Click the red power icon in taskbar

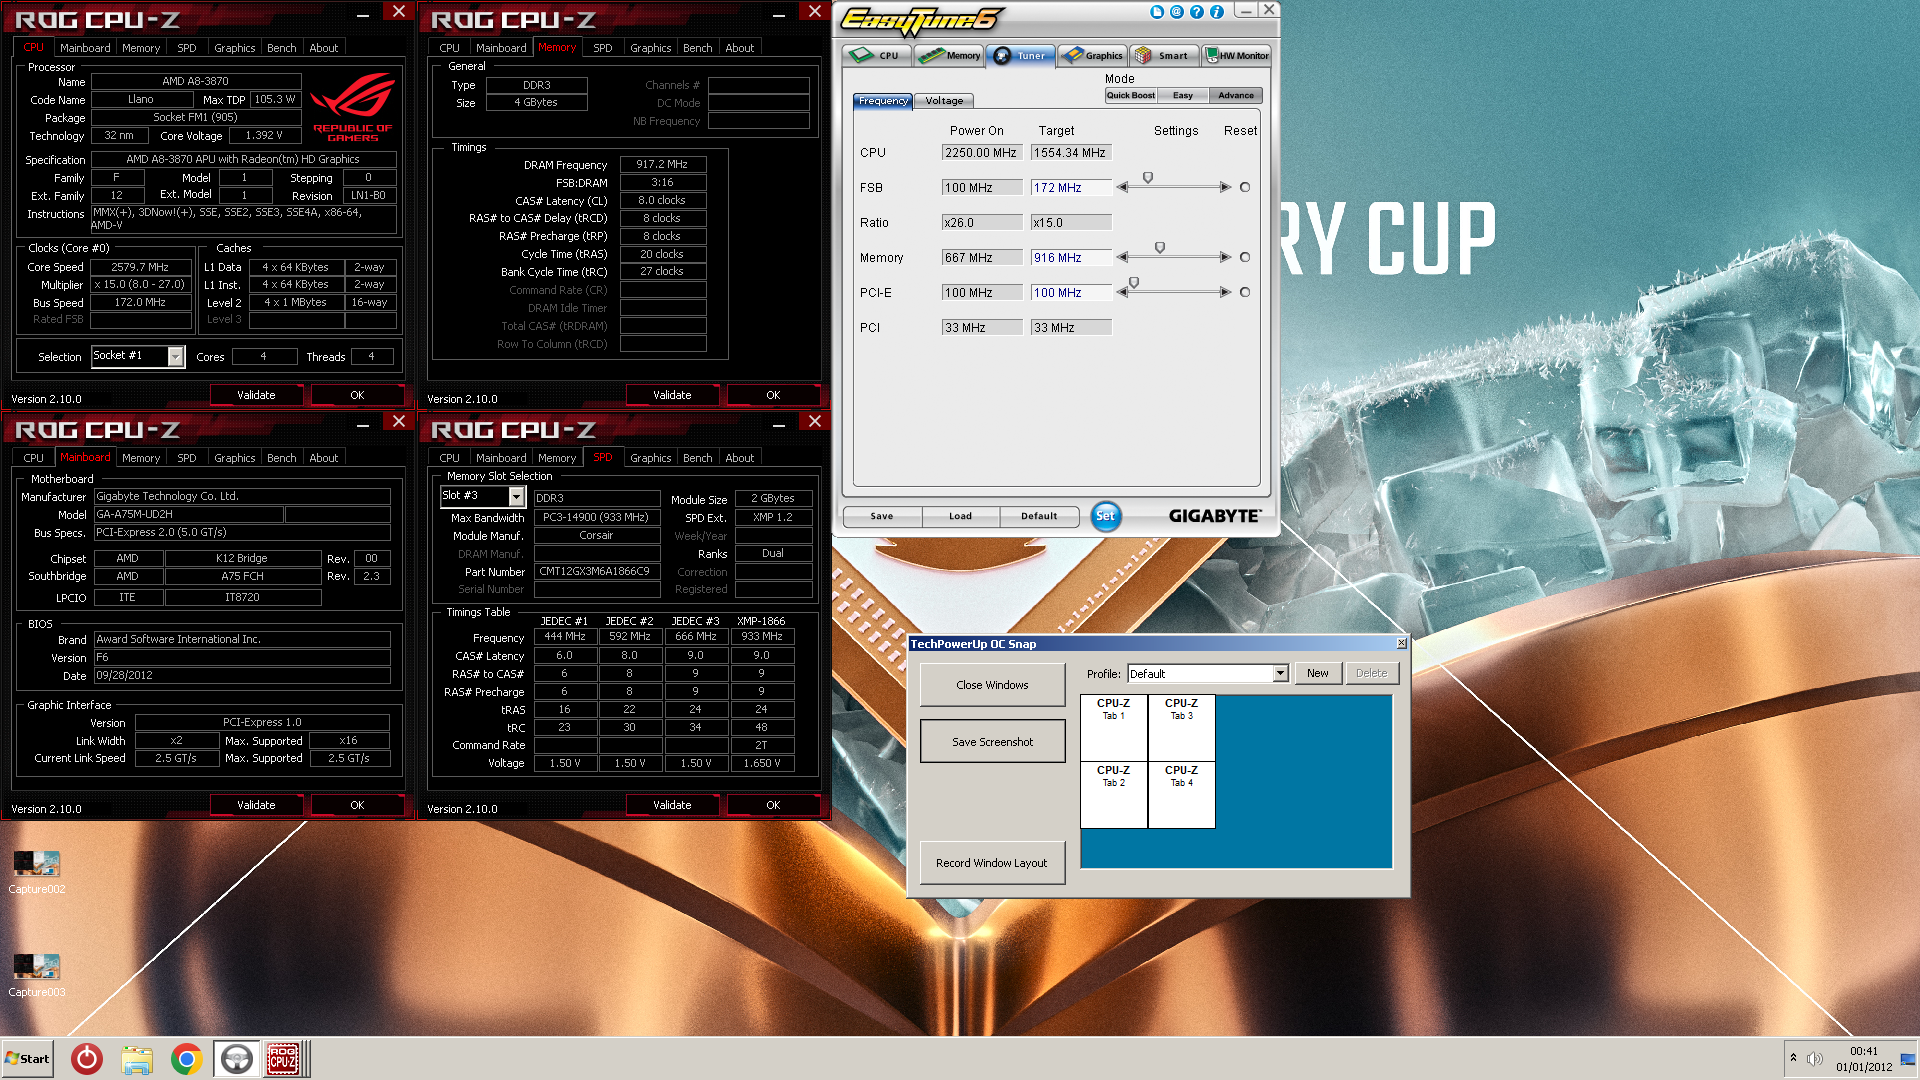87,1059
